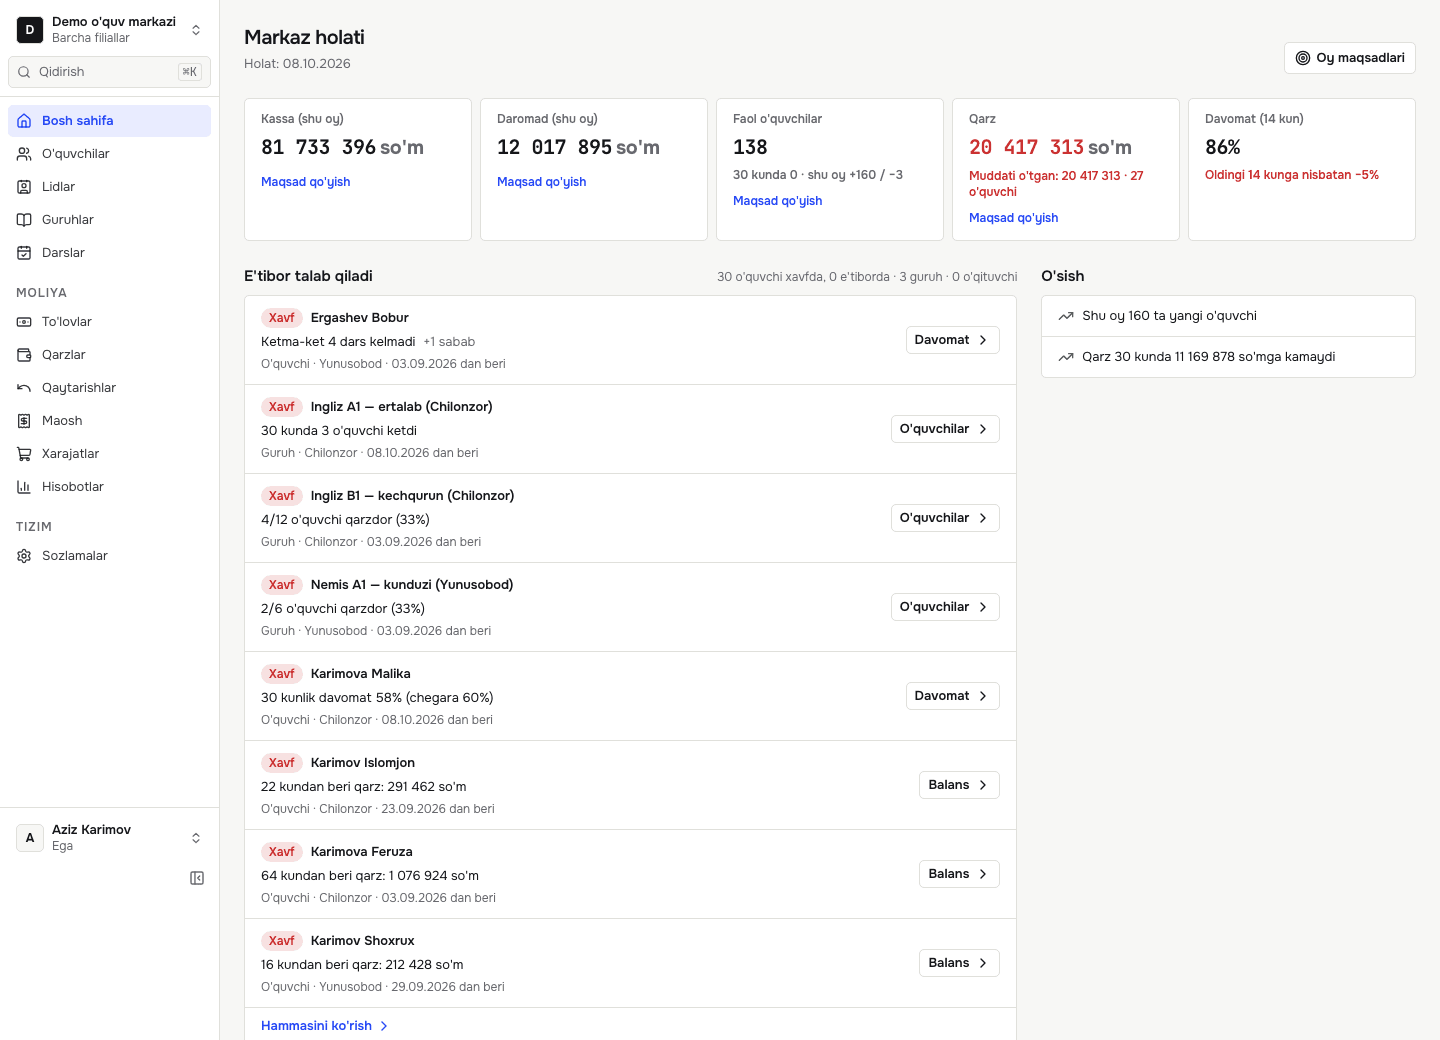Click the Lidlar contact icon
Image resolution: width=1440 pixels, height=1040 pixels.
coord(24,187)
